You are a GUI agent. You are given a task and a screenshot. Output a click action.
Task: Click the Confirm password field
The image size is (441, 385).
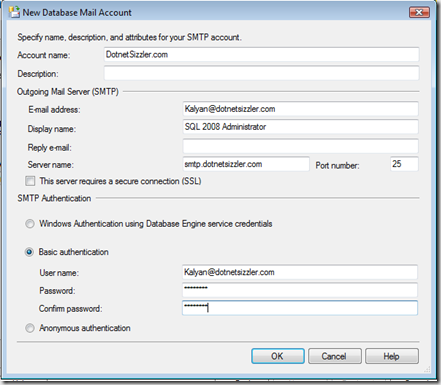click(x=300, y=308)
